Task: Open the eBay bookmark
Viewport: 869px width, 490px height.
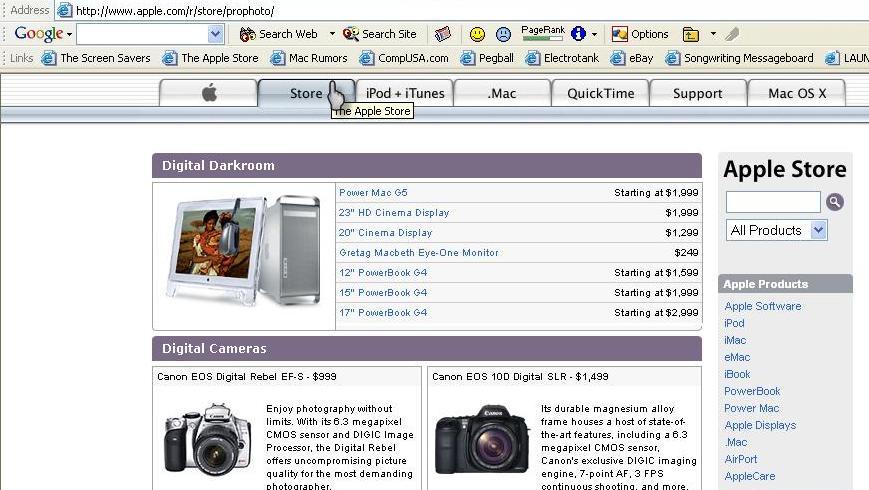Action: tap(632, 58)
